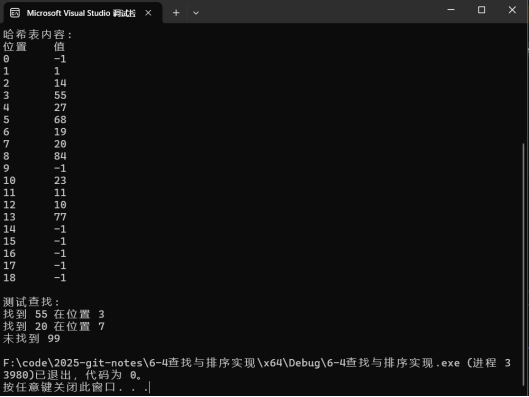Minimize the terminal window
Viewport: 529px width, 397px height.
click(451, 10)
